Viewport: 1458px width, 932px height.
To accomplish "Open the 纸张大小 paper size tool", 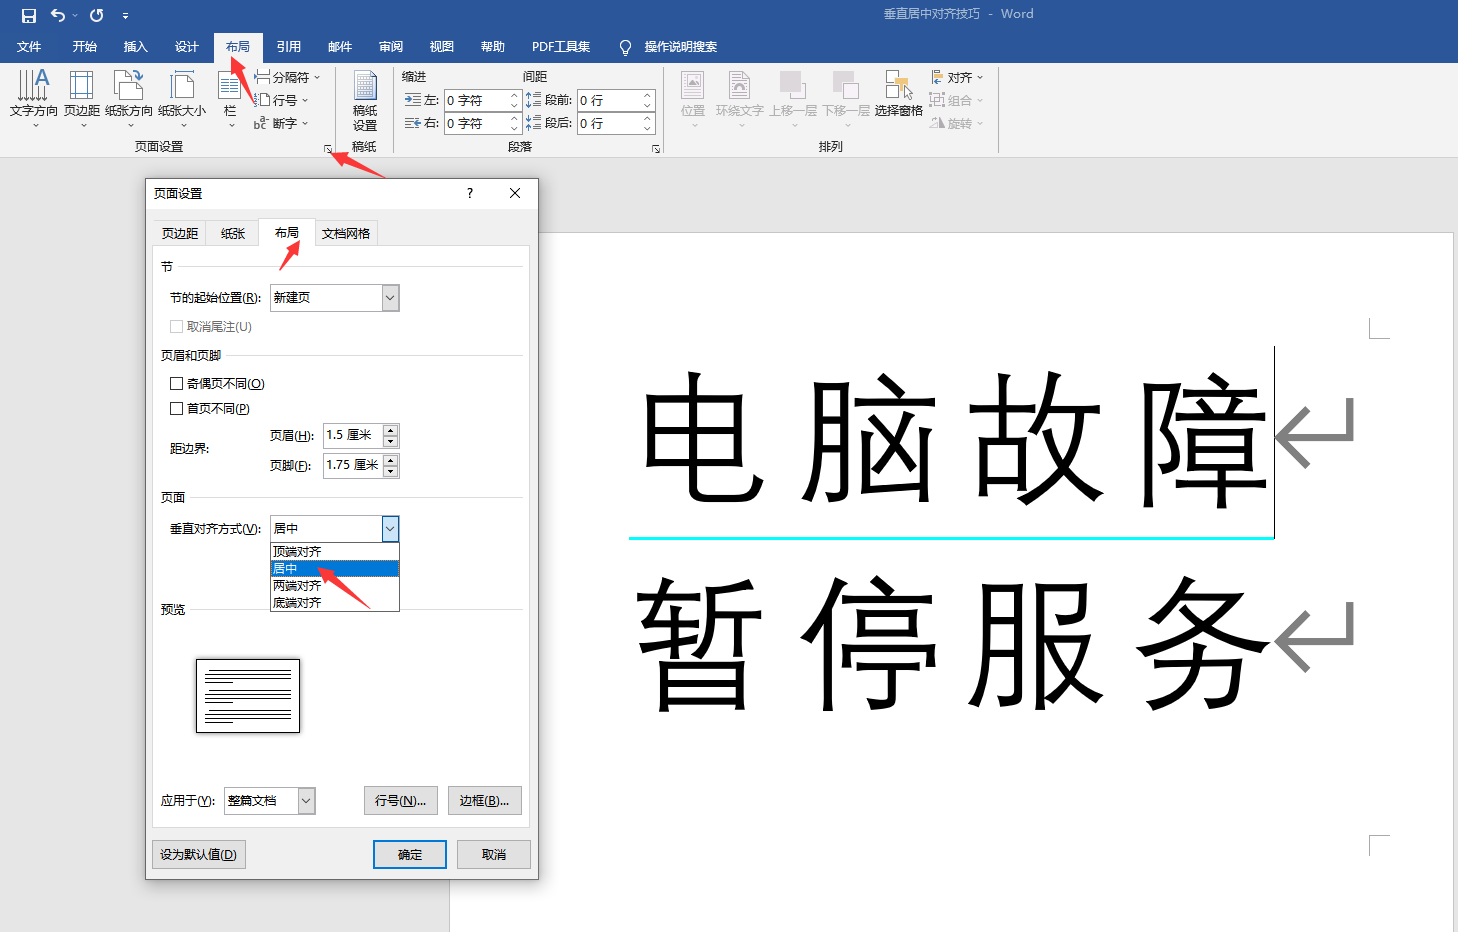I will click(x=182, y=99).
